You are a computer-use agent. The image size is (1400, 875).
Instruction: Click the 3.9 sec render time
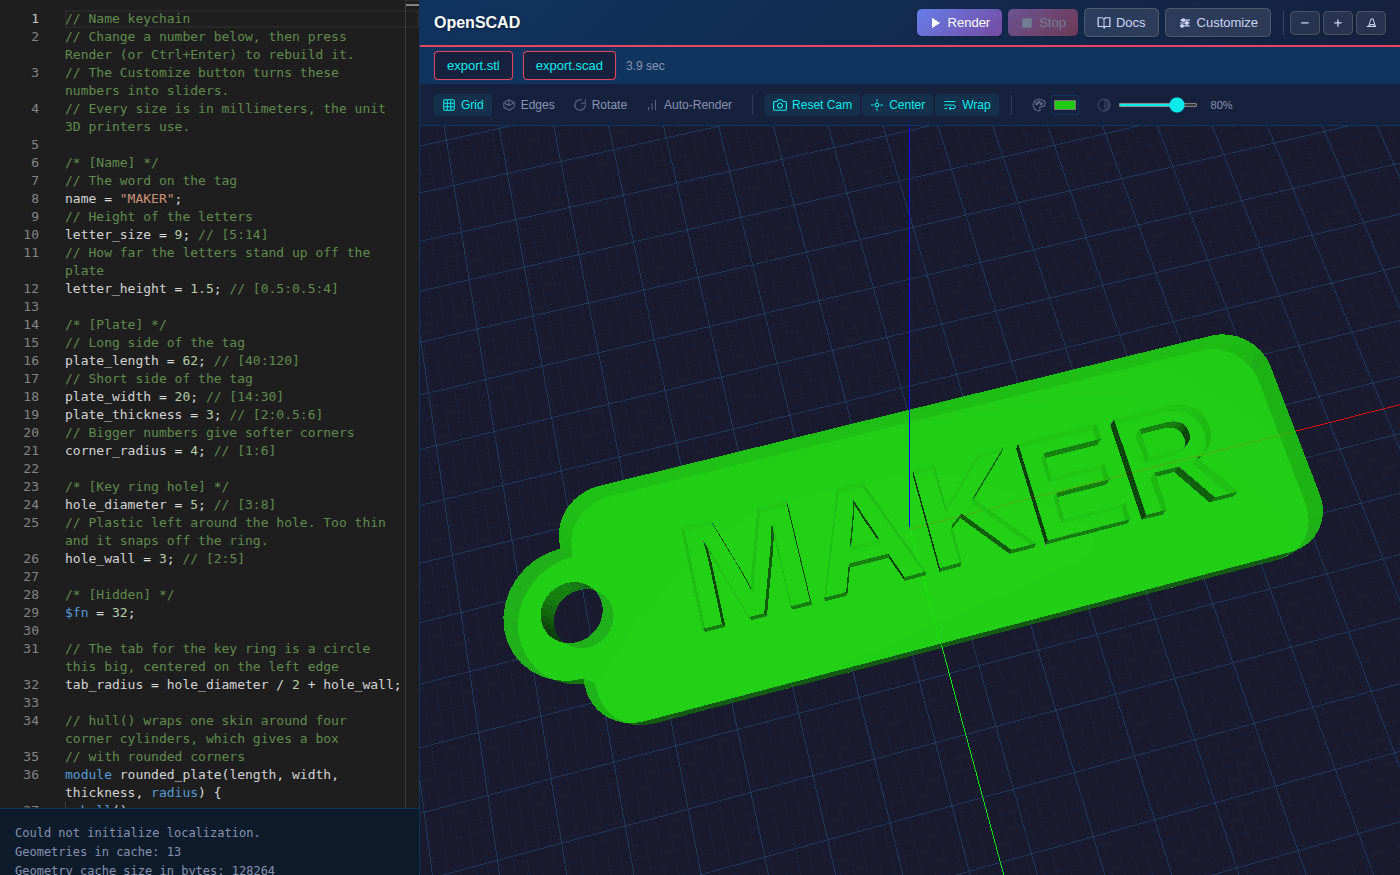coord(645,66)
